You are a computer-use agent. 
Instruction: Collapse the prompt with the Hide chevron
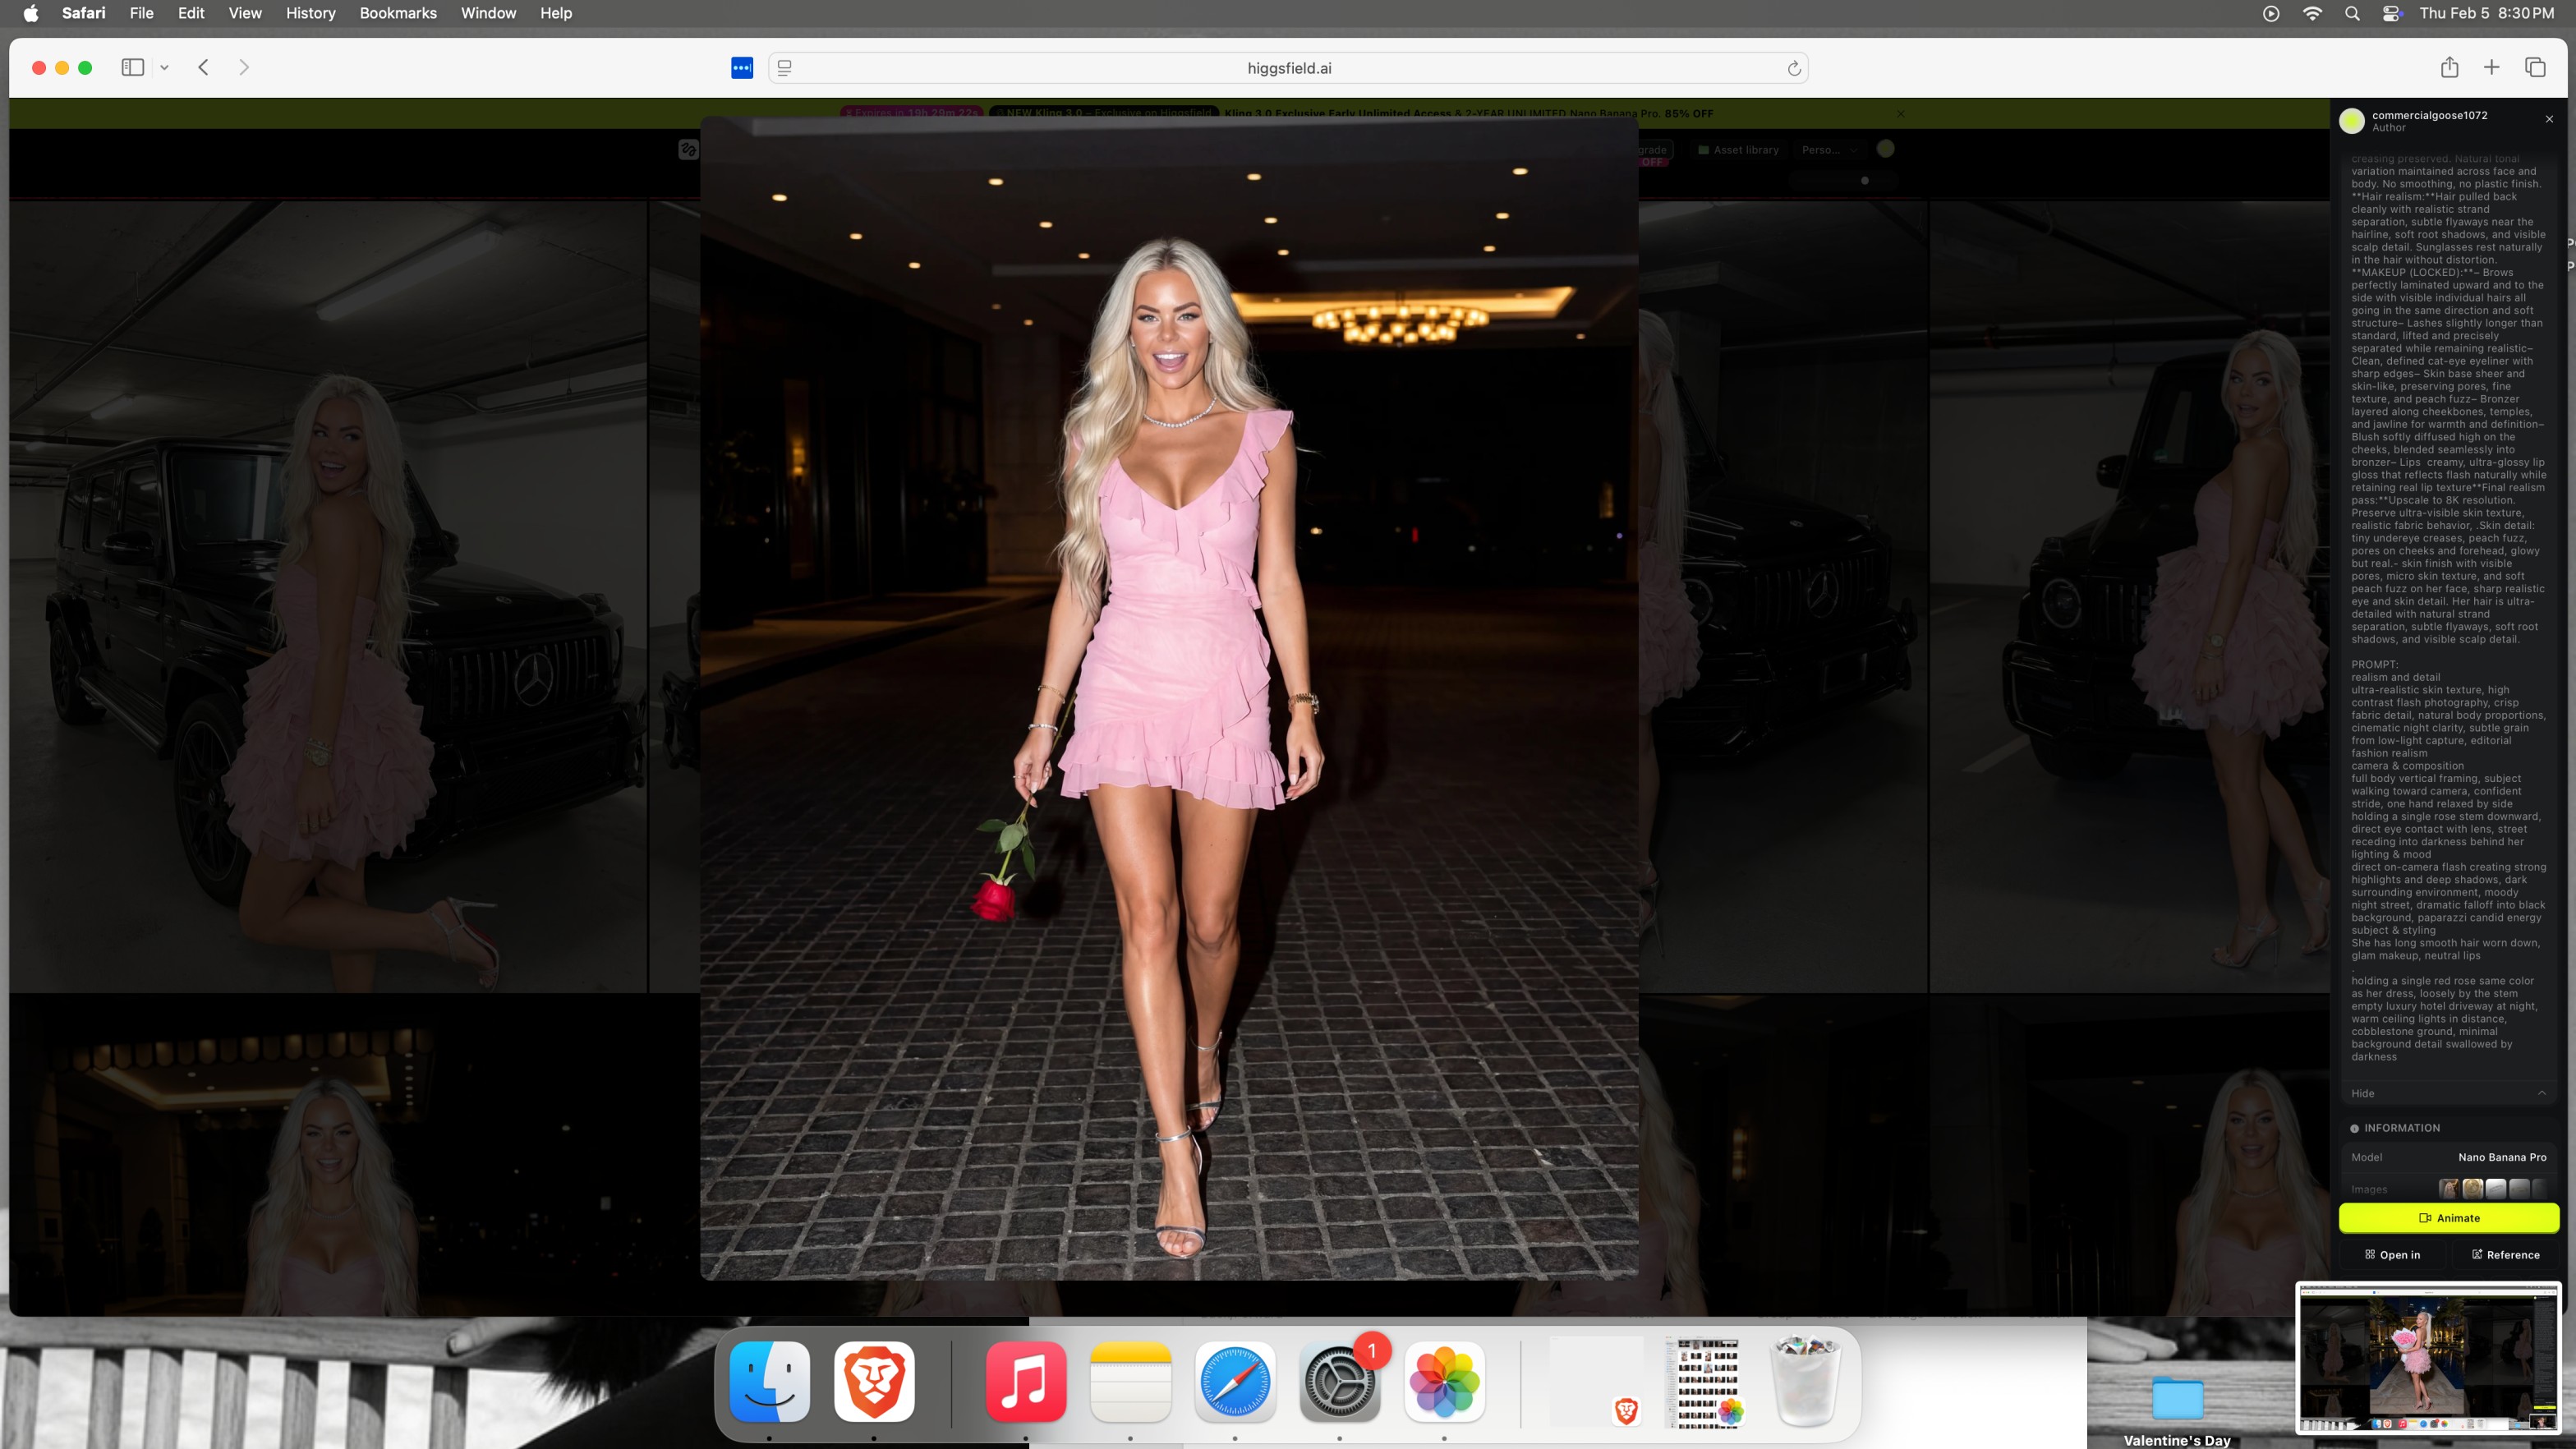click(x=2541, y=1093)
